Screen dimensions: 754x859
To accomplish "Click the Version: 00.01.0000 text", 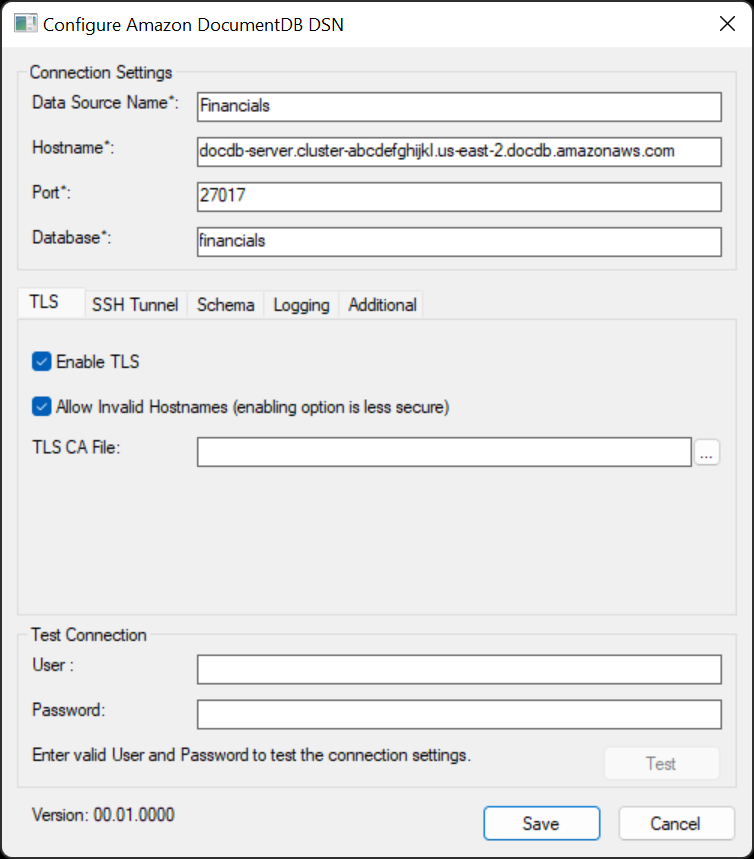I will tap(103, 815).
